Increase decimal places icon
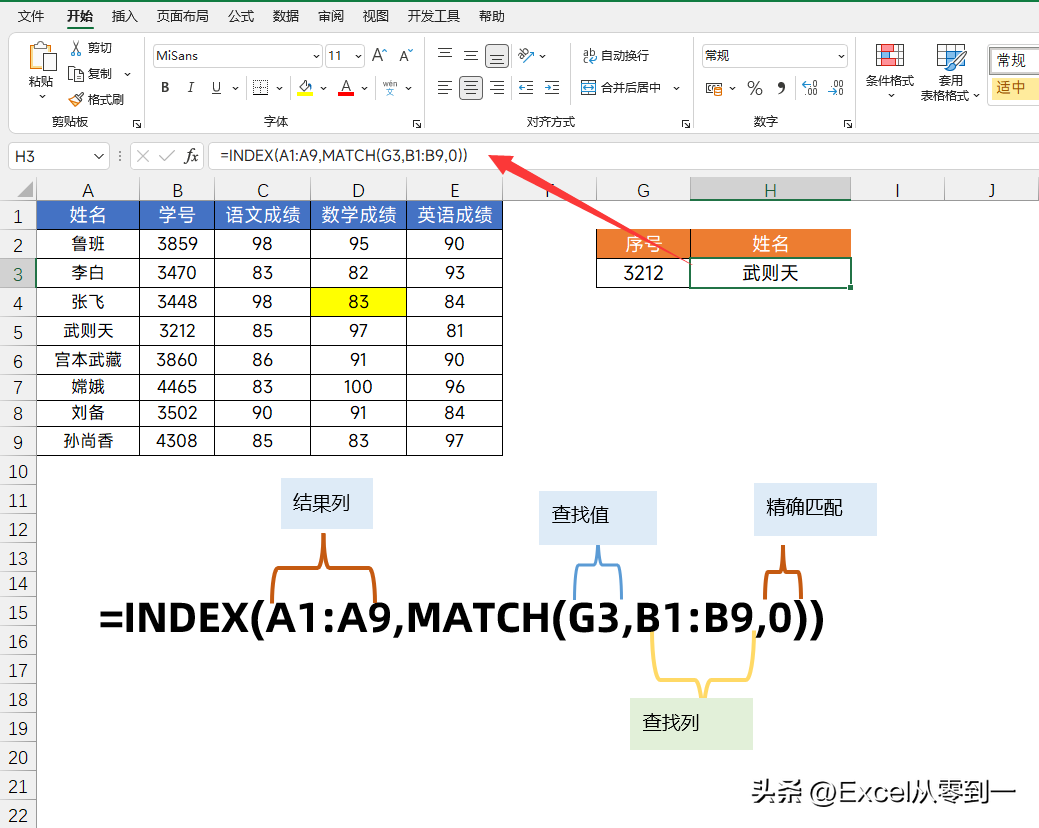 [x=810, y=88]
